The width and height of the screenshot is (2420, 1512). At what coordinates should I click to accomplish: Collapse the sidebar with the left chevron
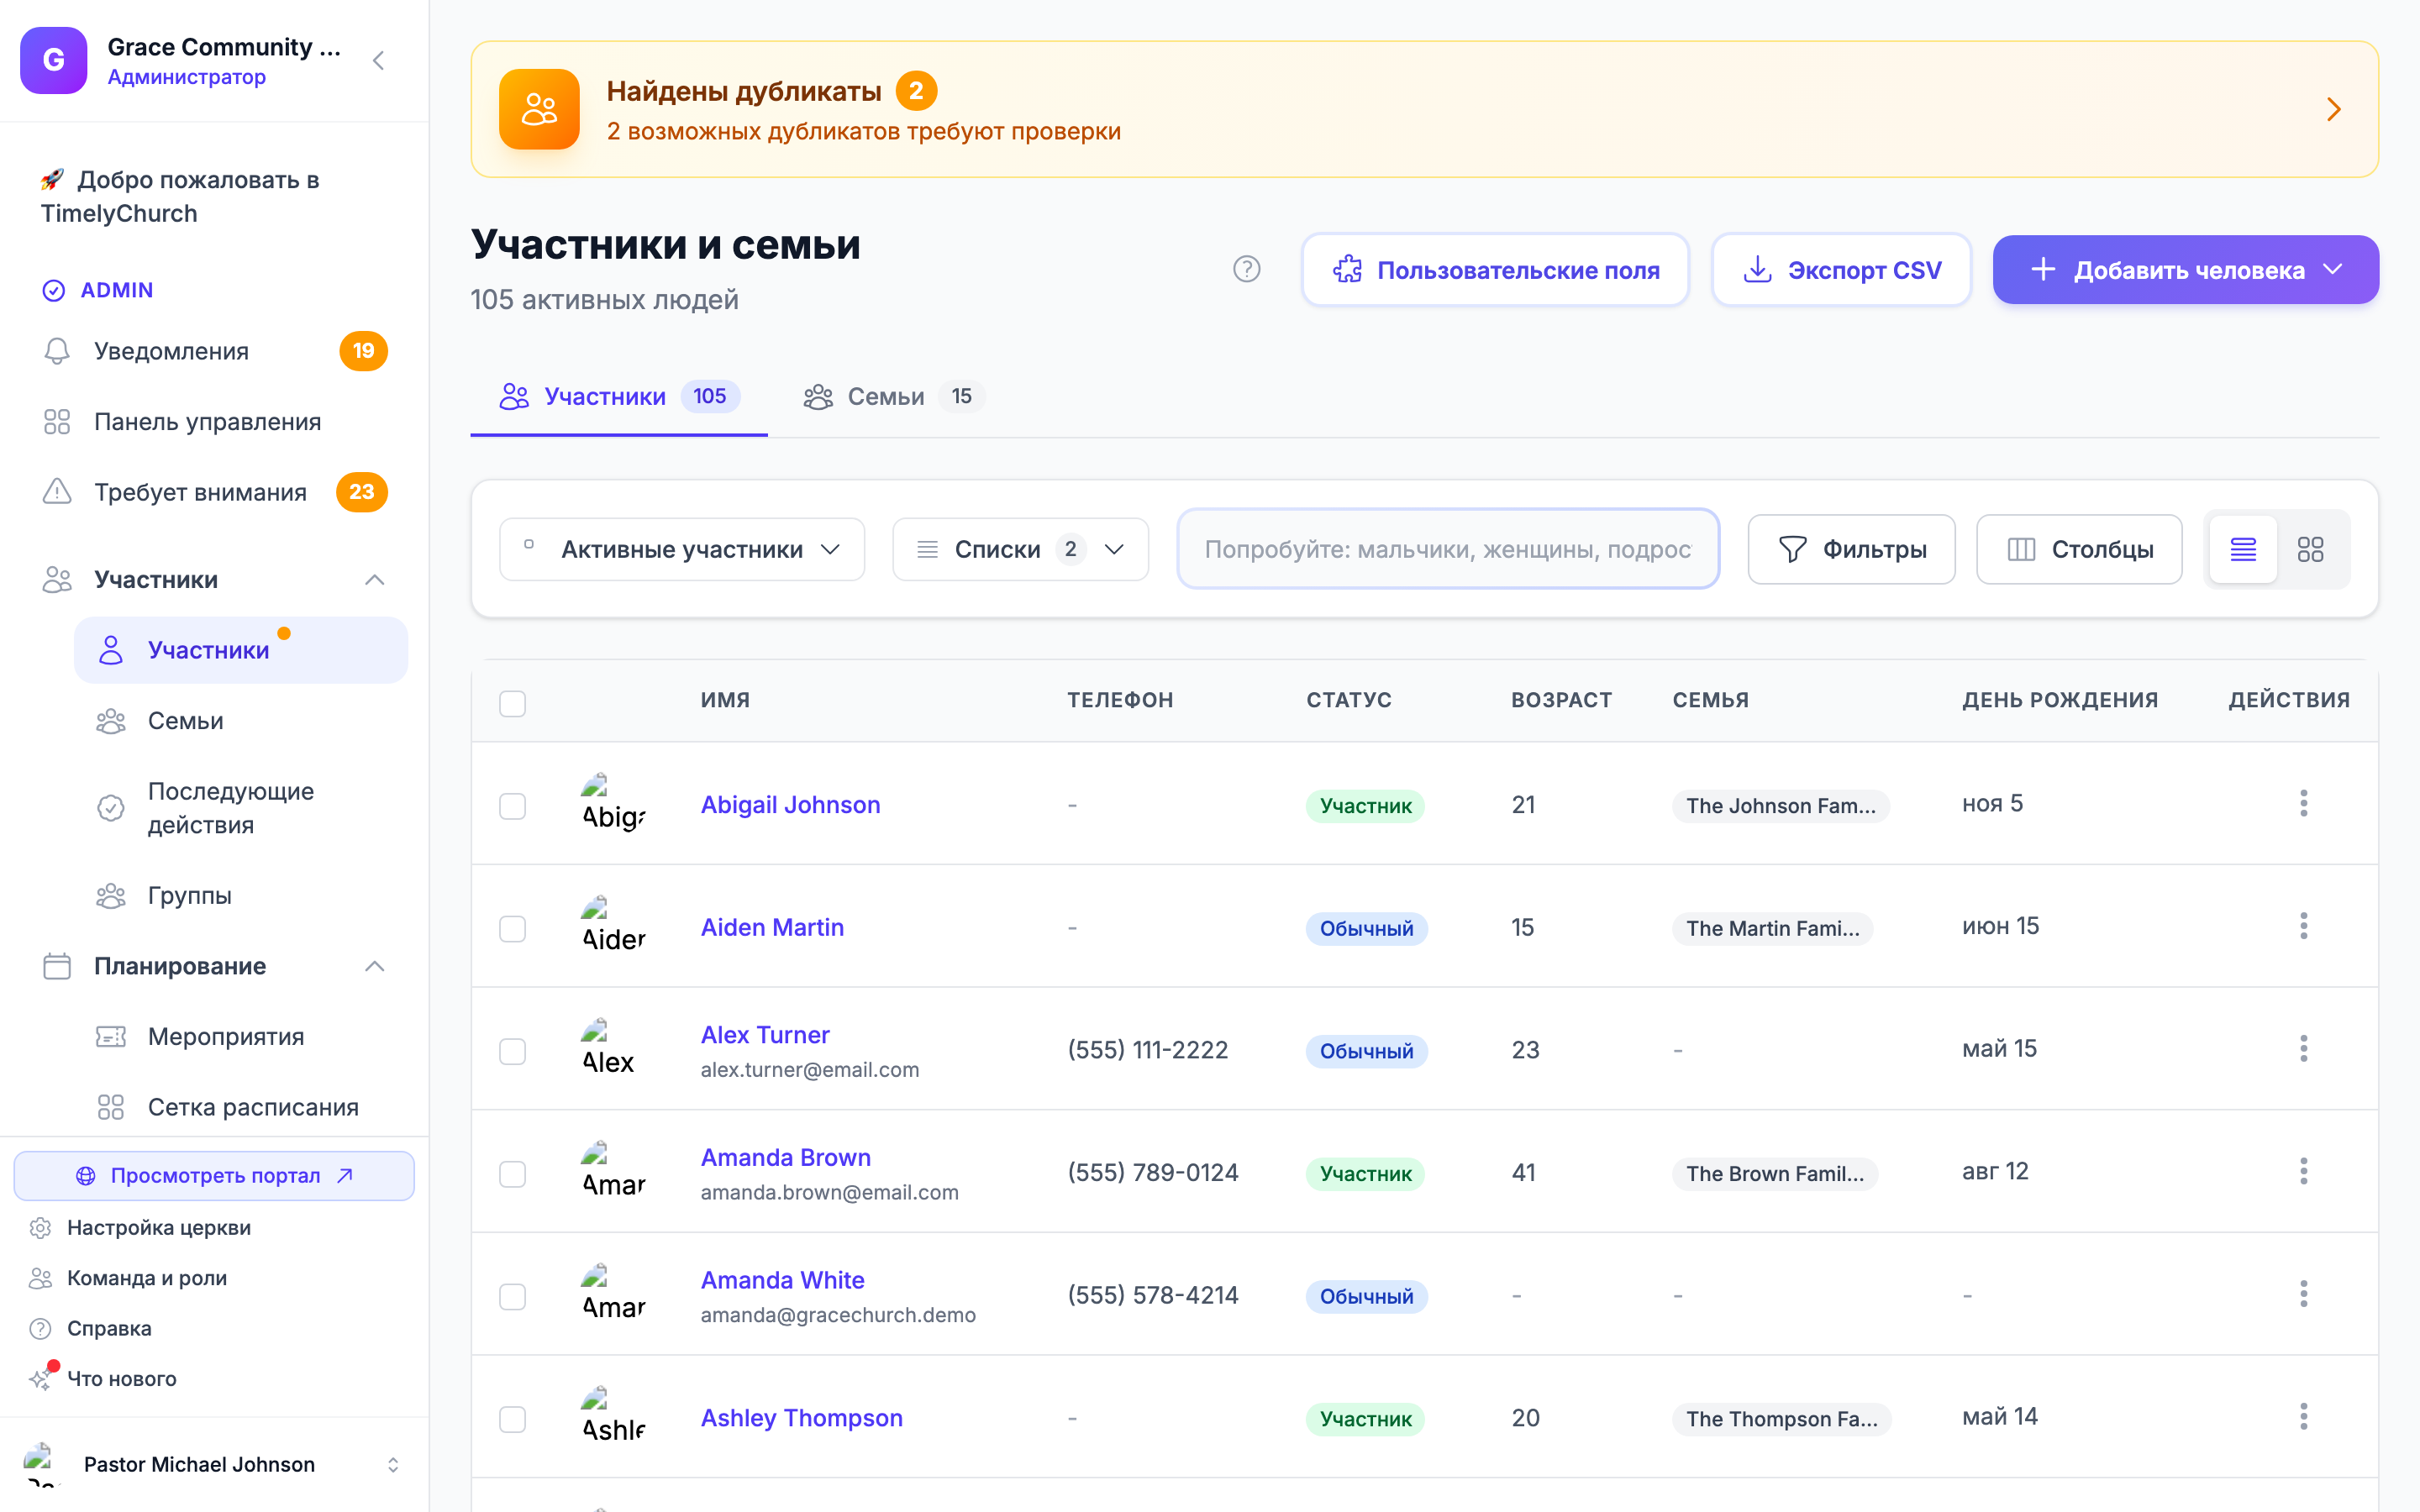point(378,61)
